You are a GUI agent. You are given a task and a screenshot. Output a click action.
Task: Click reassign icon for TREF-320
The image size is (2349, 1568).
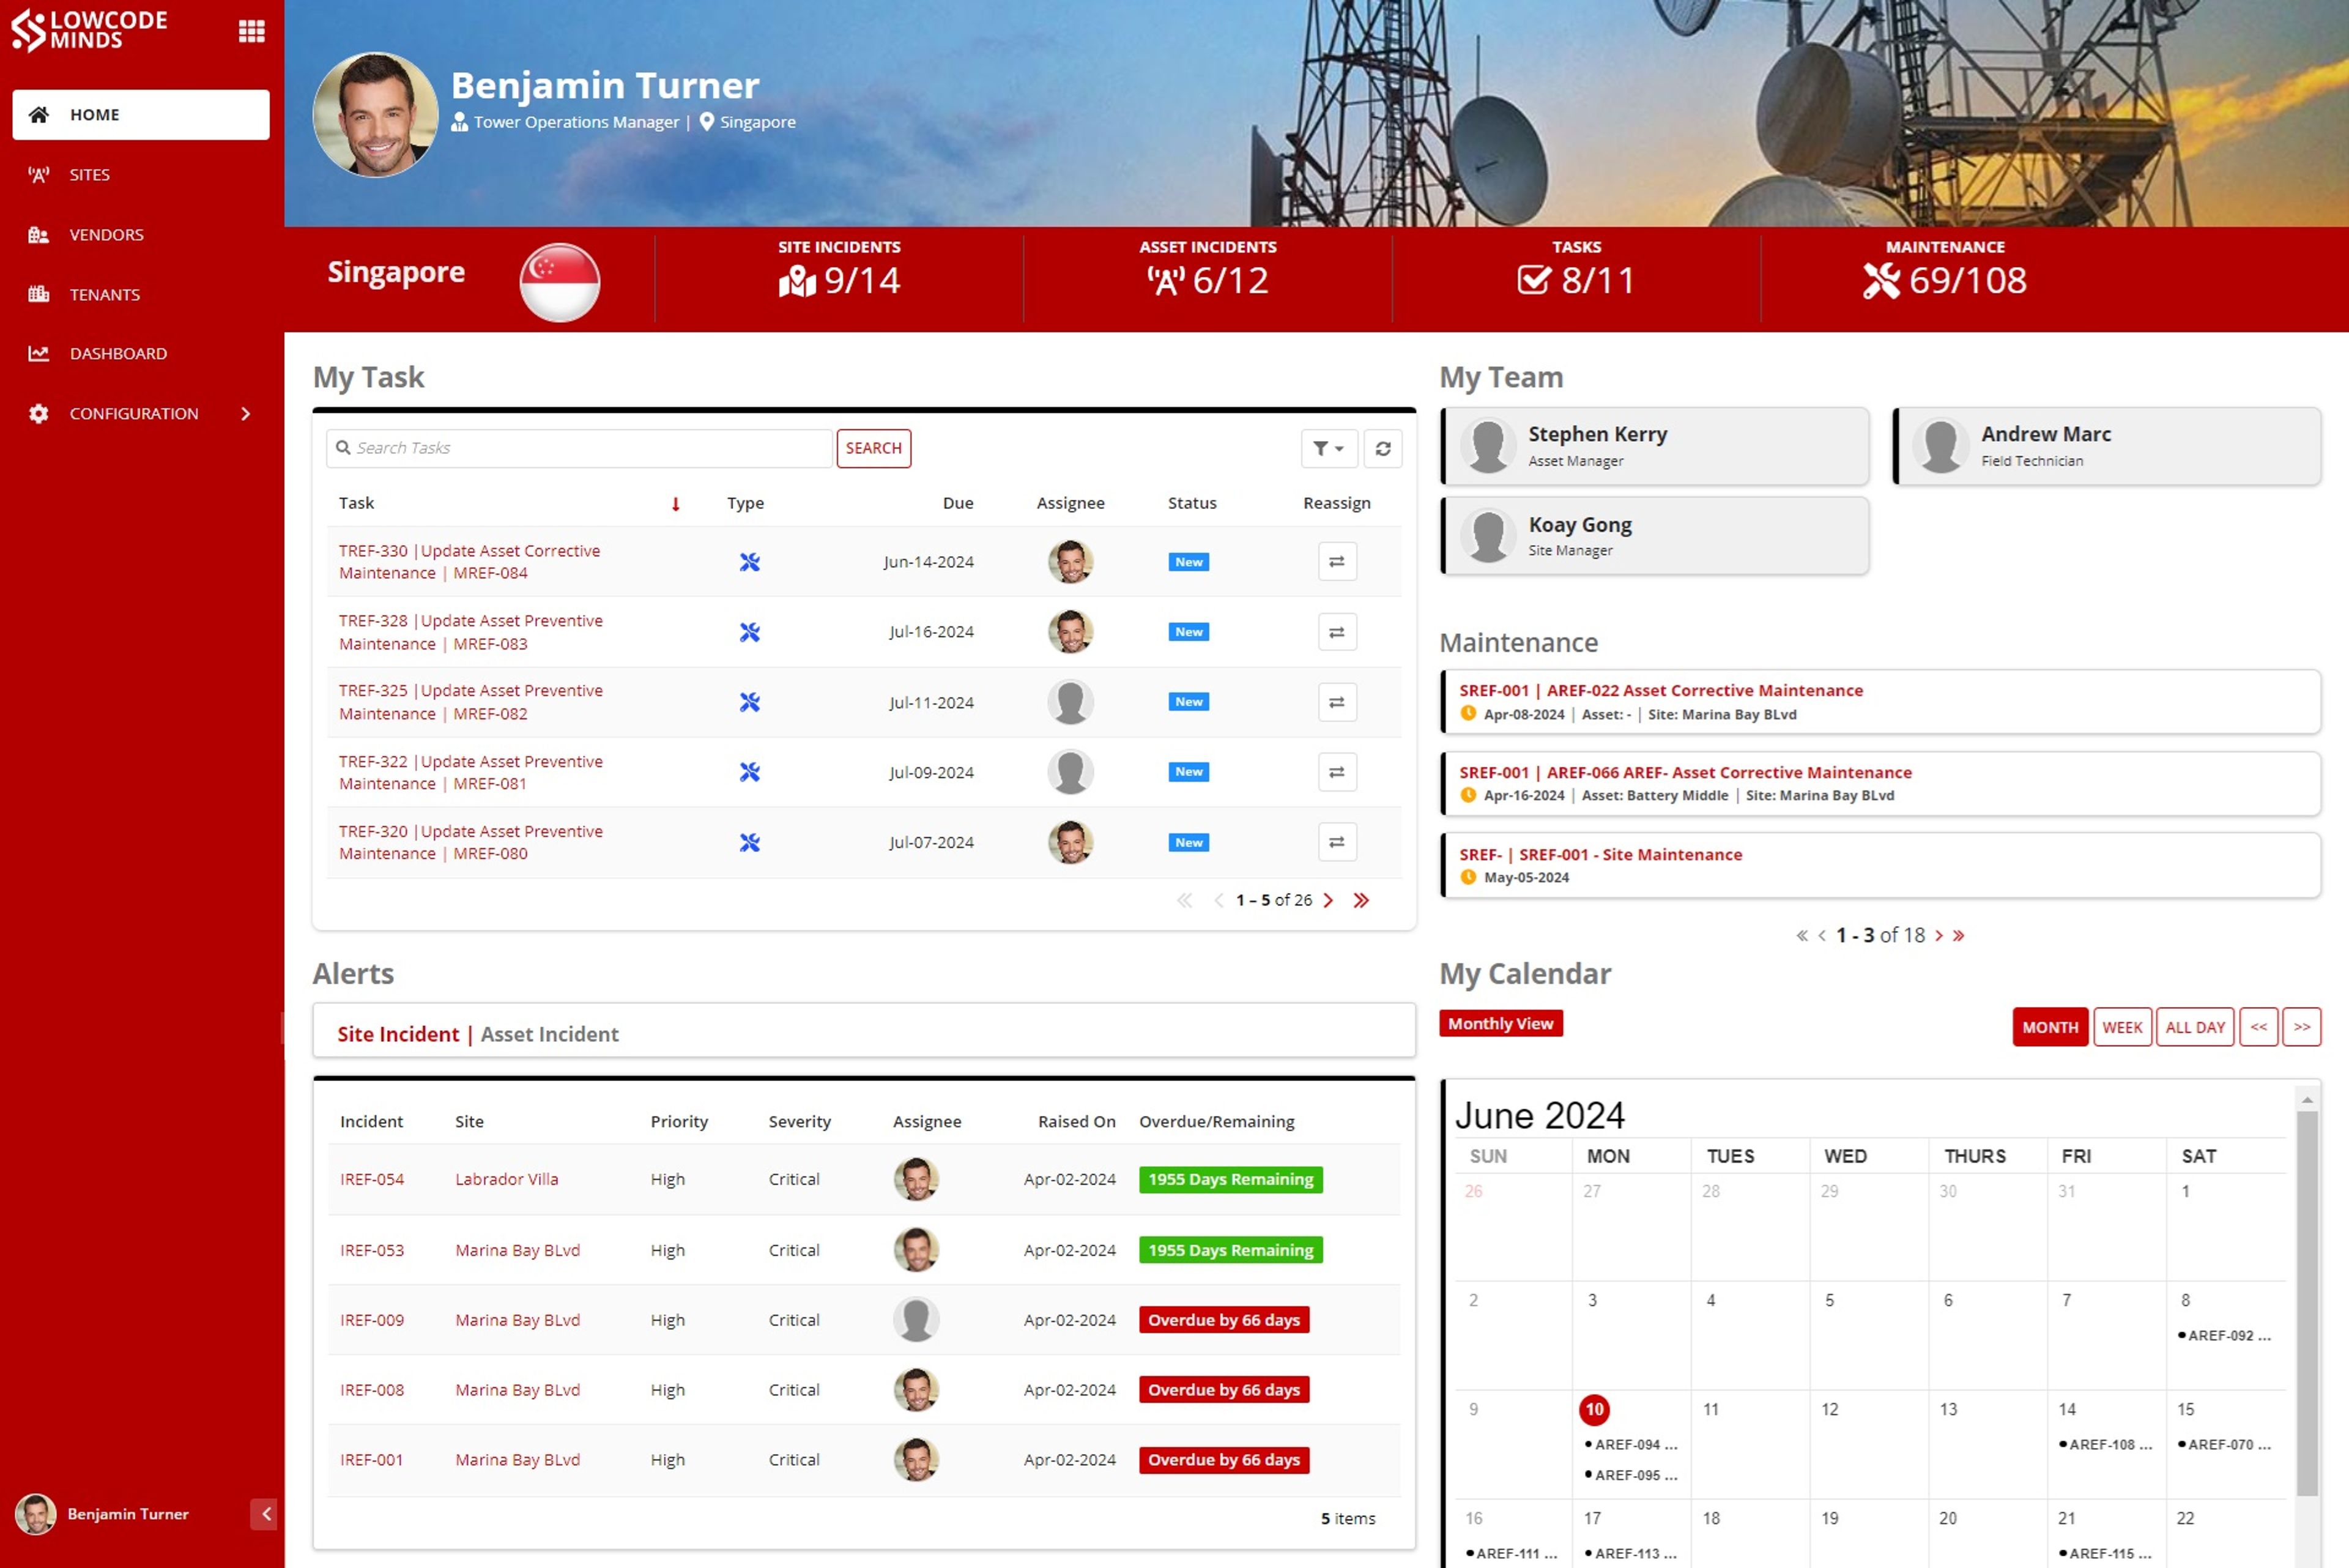point(1337,843)
